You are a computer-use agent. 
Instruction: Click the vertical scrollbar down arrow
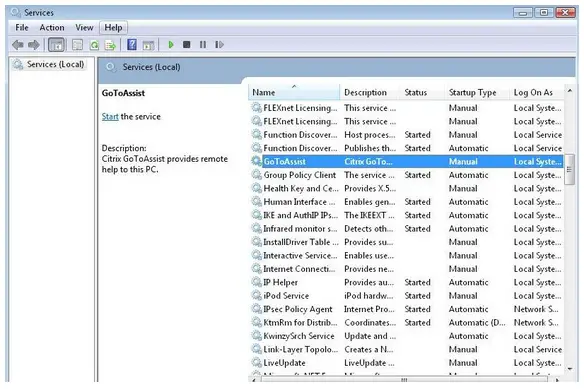(x=569, y=369)
